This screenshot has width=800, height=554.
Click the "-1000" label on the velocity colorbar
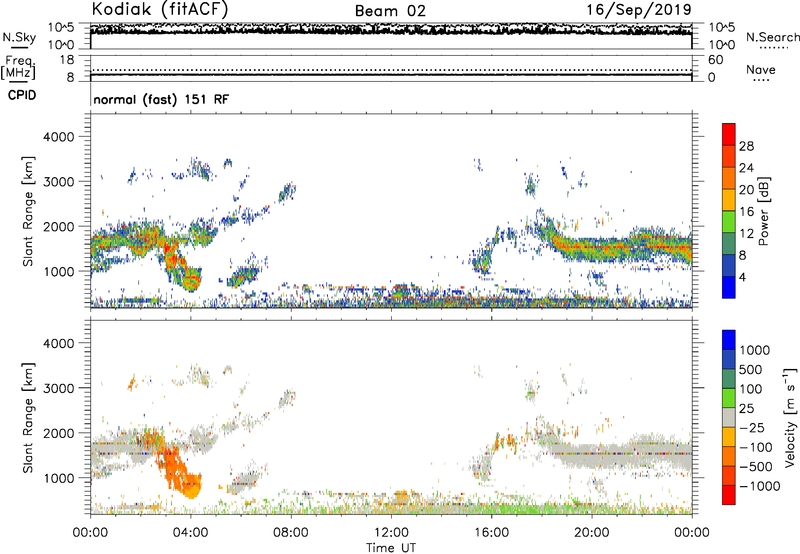click(760, 486)
